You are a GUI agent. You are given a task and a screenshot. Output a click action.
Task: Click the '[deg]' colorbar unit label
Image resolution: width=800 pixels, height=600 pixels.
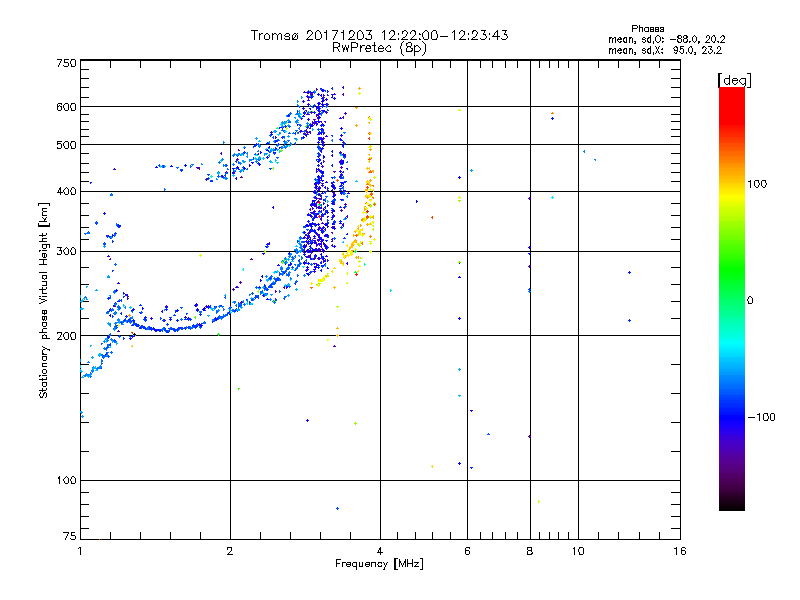(x=734, y=80)
